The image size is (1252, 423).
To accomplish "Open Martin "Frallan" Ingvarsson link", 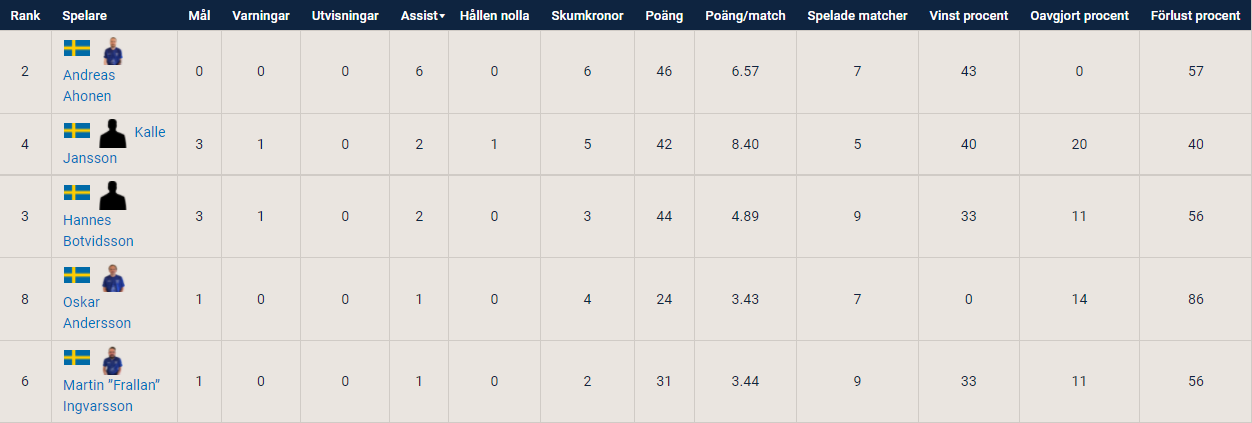I will point(112,396).
